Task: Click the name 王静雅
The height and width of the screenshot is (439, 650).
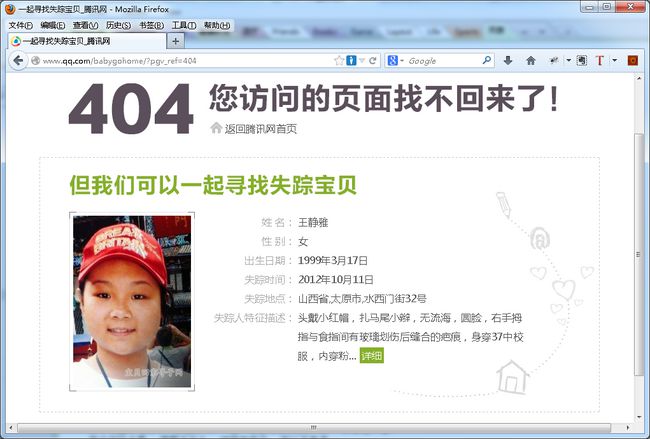Action: click(x=313, y=223)
